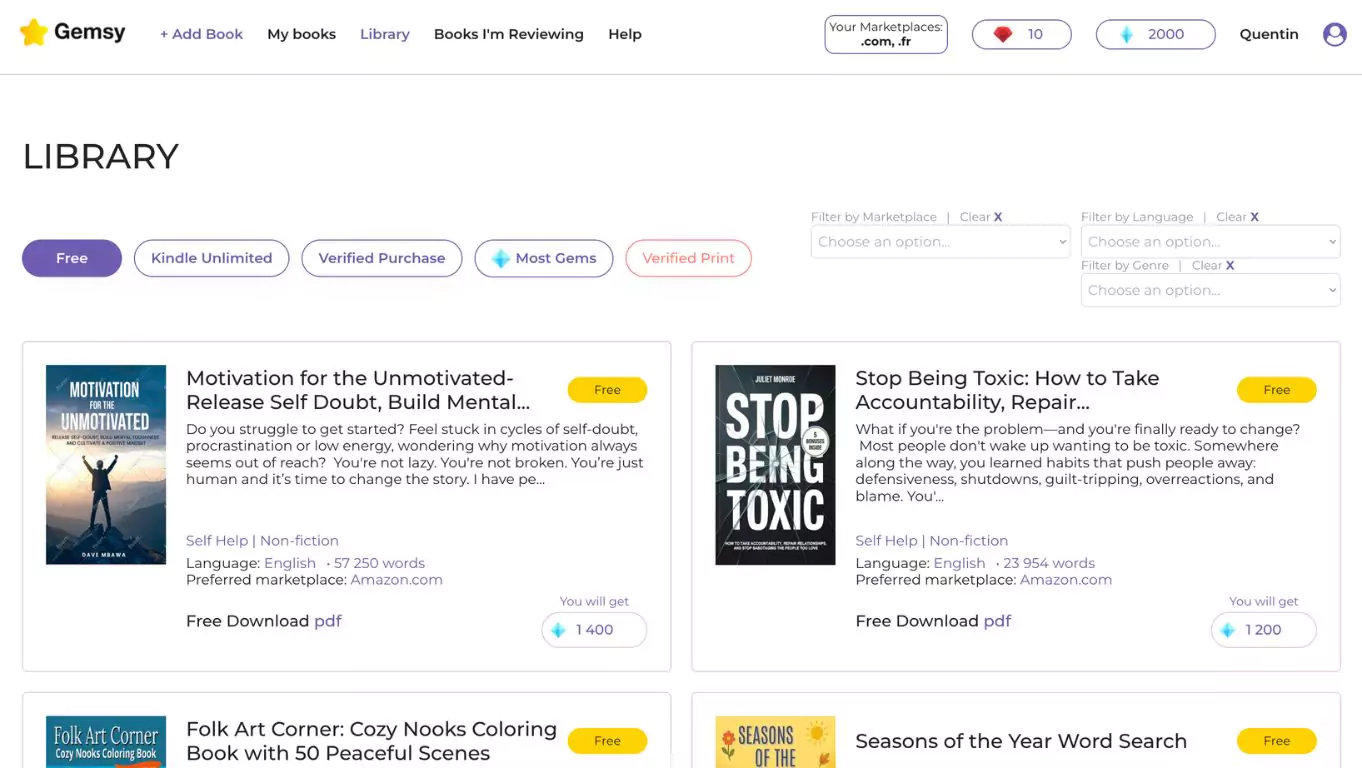Viewport: 1362px width, 768px height.
Task: Click the Gemsy star logo
Action: pyautogui.click(x=34, y=33)
